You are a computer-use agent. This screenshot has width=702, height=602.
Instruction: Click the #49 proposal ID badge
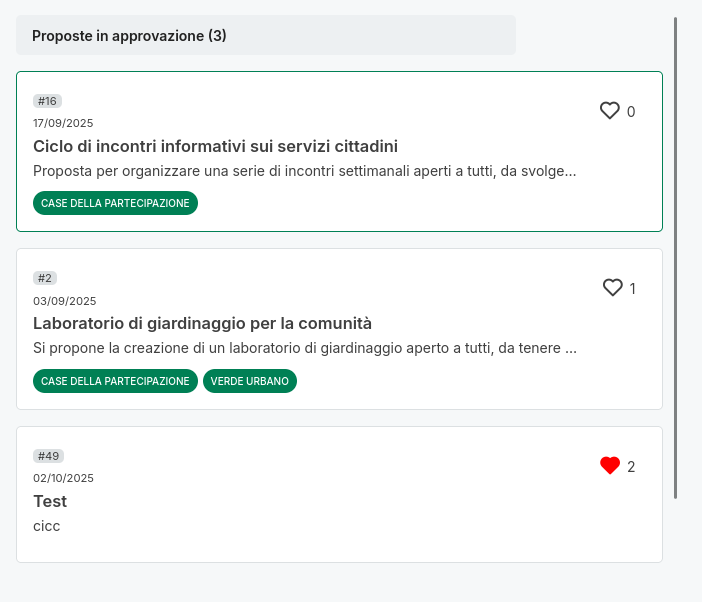48,456
